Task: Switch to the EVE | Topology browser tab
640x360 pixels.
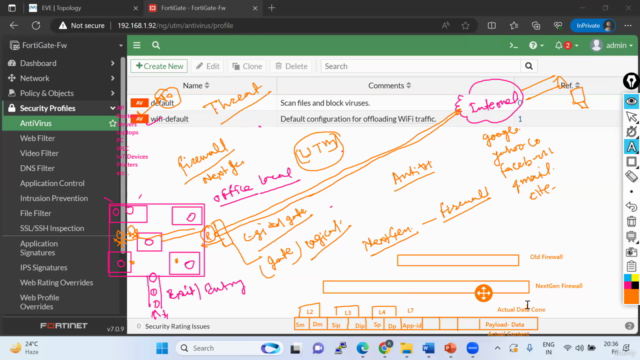Action: (x=82, y=8)
